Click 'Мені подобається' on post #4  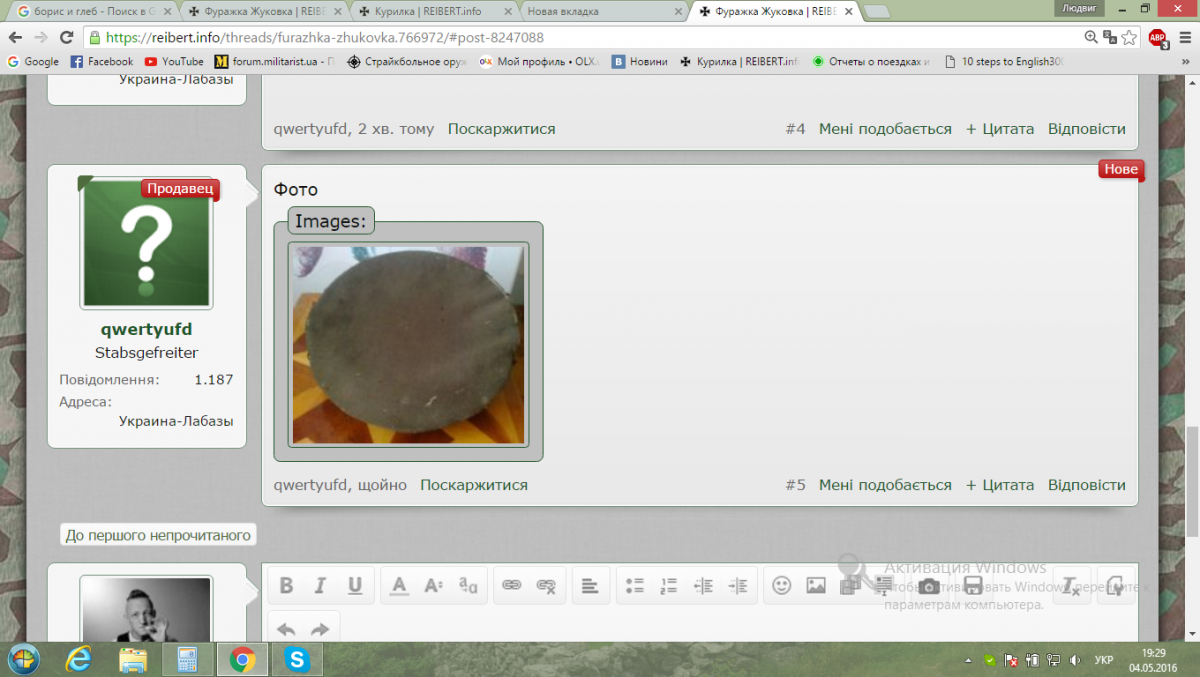(x=885, y=129)
